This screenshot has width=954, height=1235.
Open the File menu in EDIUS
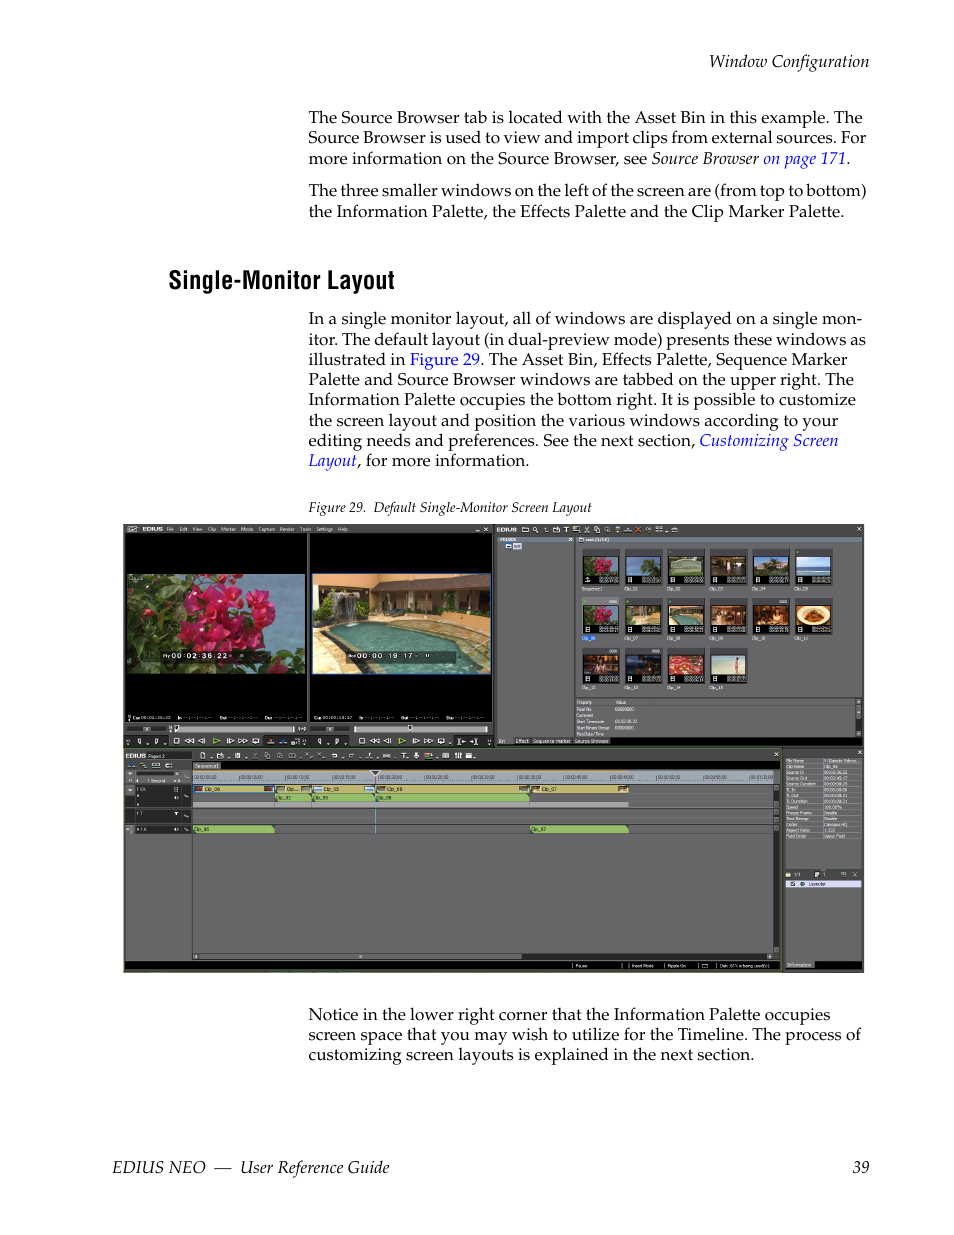click(x=170, y=529)
